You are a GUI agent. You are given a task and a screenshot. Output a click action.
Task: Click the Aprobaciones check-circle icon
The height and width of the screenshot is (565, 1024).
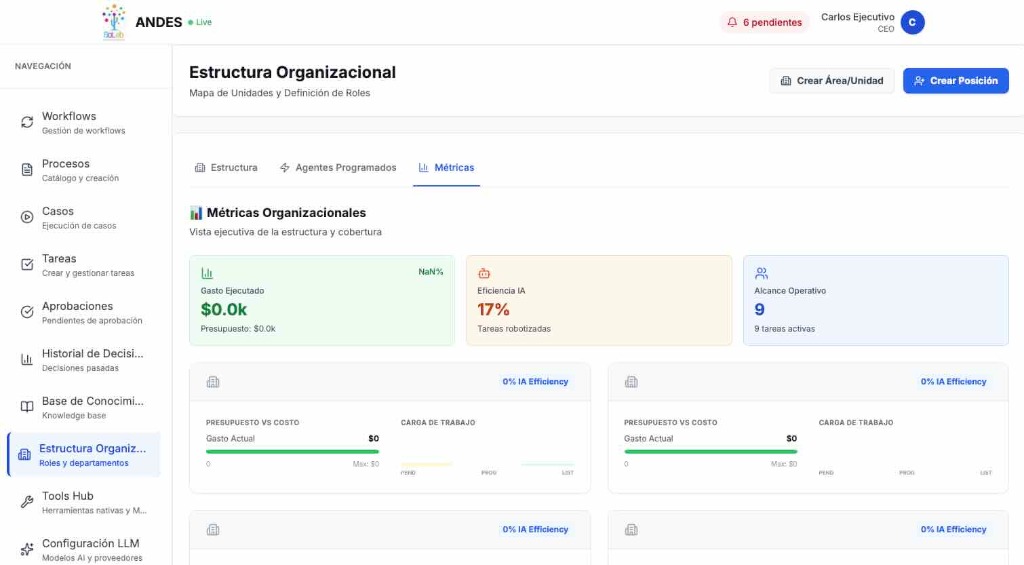point(27,312)
